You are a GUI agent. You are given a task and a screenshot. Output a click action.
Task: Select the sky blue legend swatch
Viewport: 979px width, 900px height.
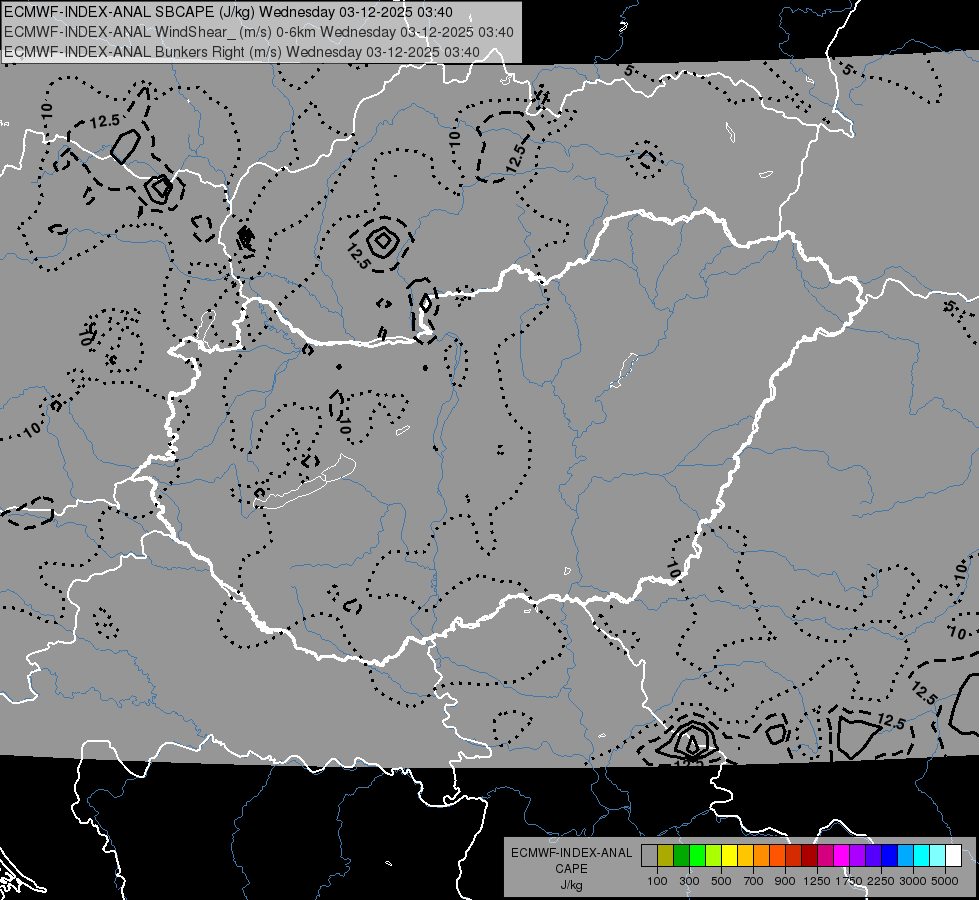pyautogui.click(x=905, y=855)
